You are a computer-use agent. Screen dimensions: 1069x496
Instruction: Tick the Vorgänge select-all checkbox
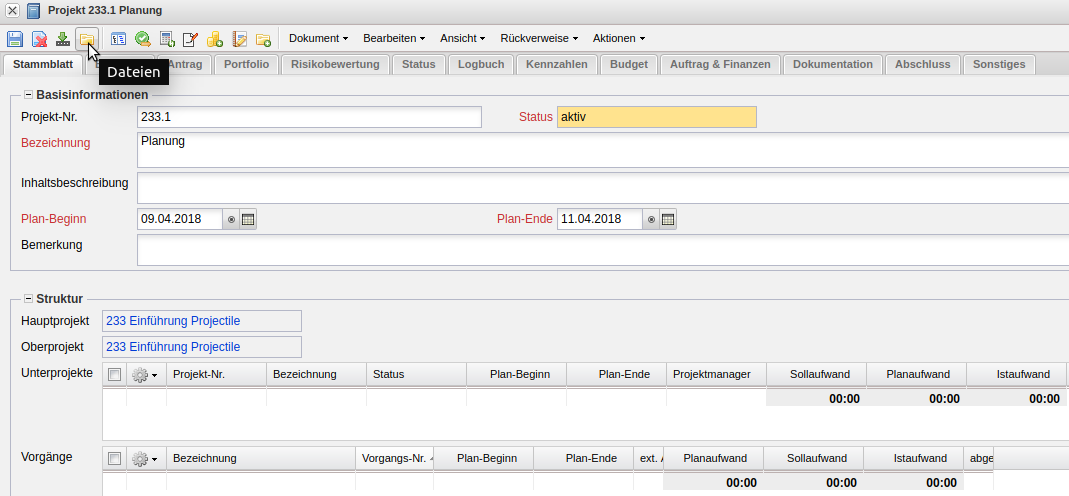click(x=114, y=459)
